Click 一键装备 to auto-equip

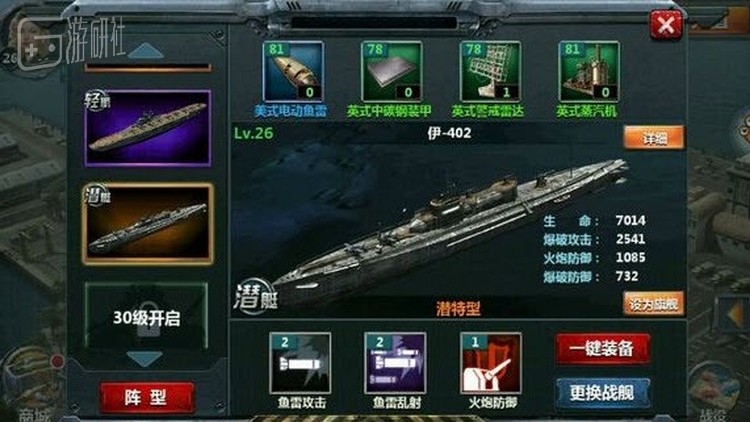click(x=603, y=348)
